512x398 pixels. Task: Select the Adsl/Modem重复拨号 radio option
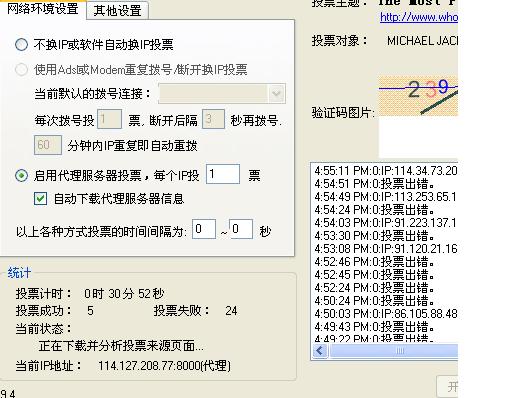pos(22,69)
